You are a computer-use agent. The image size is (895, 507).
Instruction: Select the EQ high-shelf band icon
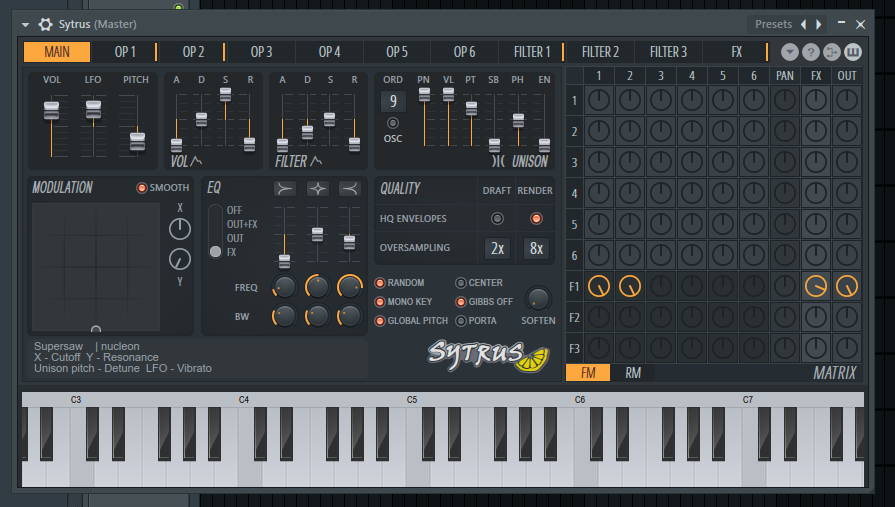349,188
